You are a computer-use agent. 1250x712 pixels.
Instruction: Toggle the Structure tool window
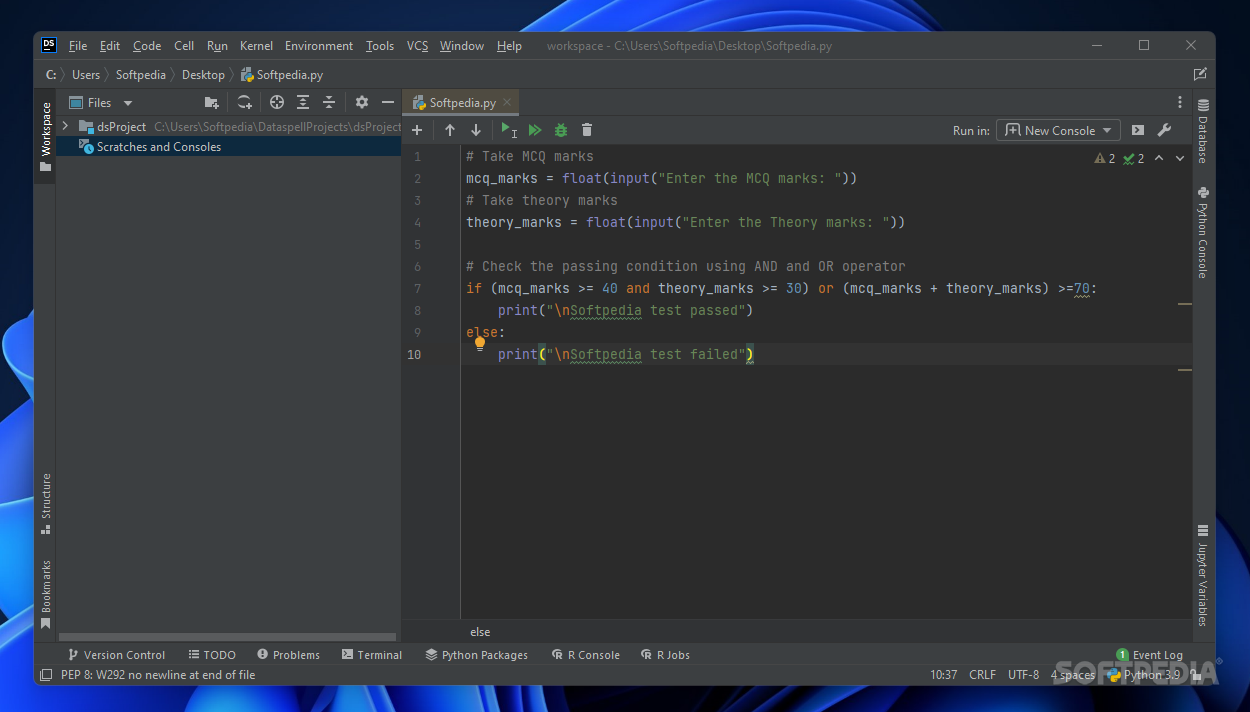(x=45, y=503)
